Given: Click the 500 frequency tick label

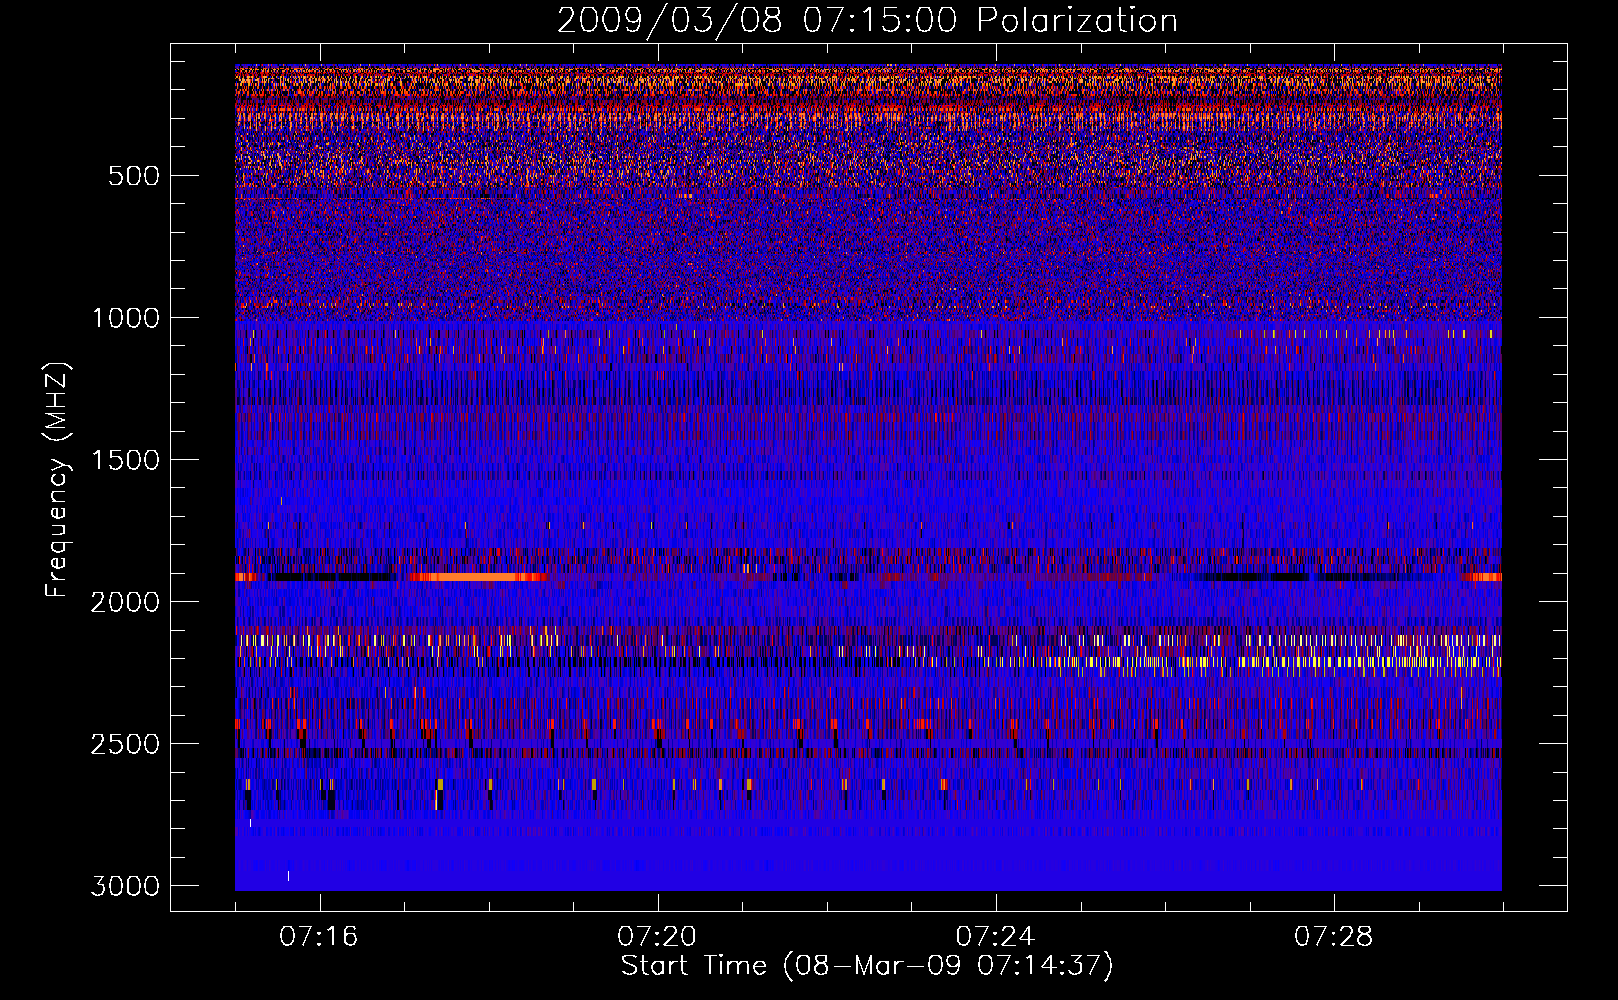Looking at the screenshot, I should tap(134, 176).
